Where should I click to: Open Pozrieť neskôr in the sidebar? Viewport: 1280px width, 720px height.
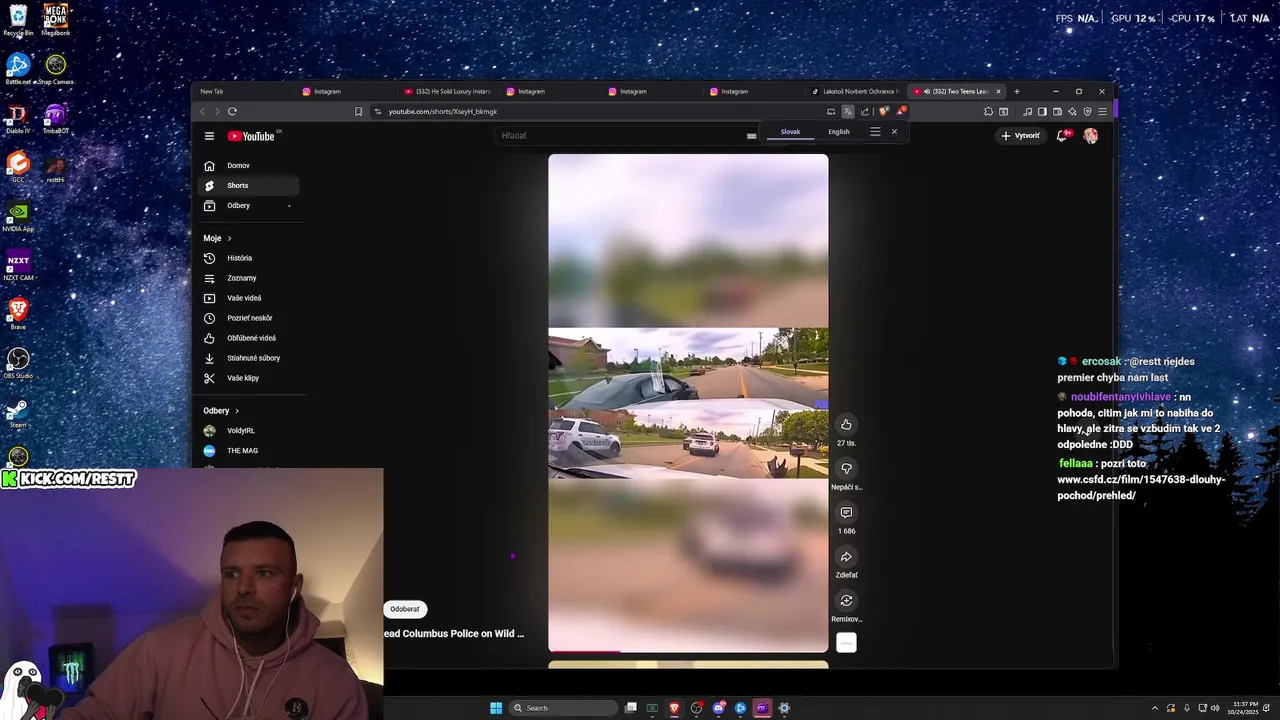[x=249, y=318]
